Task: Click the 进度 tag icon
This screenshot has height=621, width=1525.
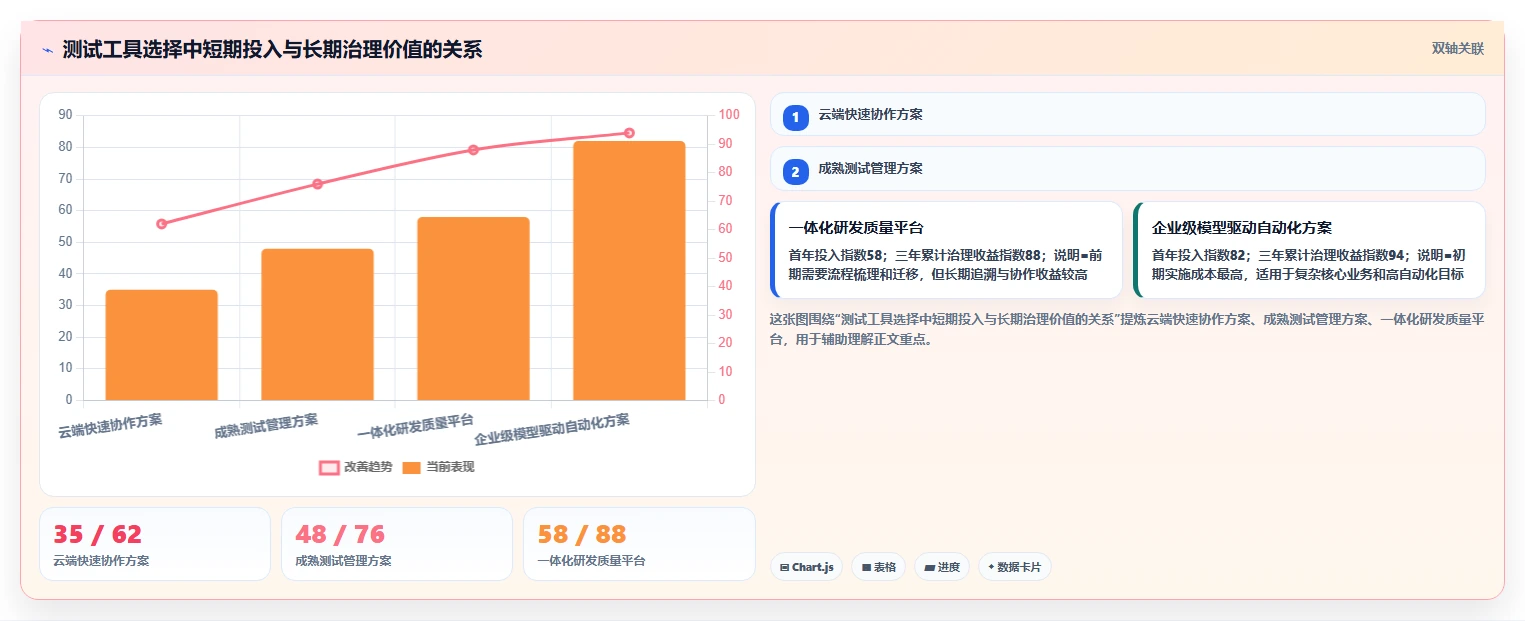Action: 929,567
